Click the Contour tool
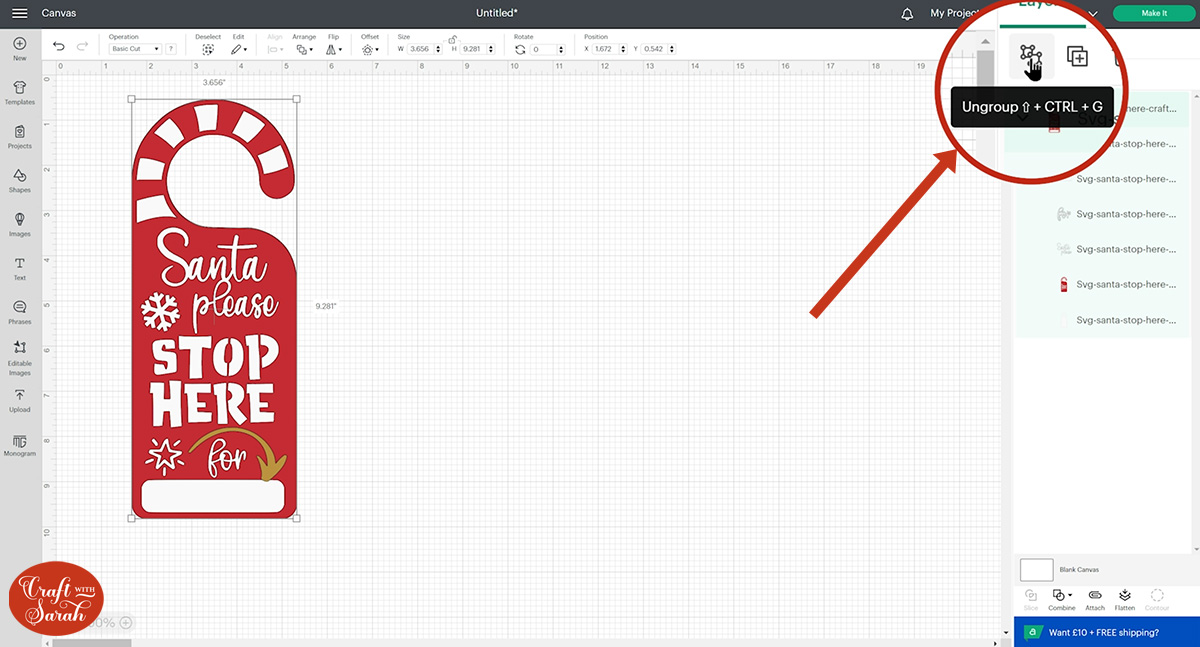Screen dimensions: 1200x647 tap(1157, 599)
